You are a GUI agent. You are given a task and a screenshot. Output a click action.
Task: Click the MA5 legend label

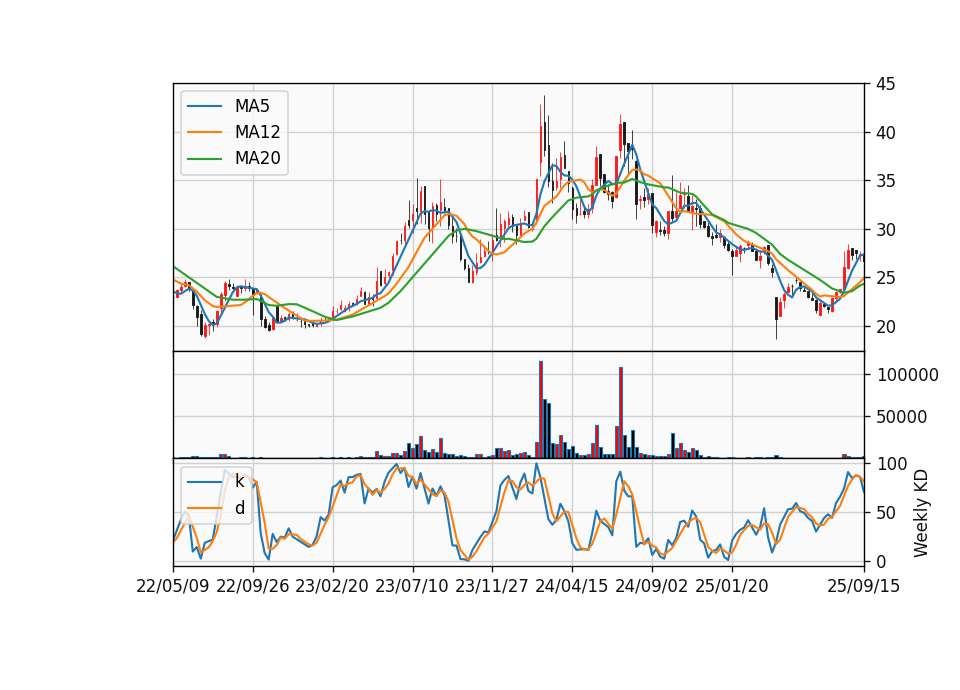point(252,106)
